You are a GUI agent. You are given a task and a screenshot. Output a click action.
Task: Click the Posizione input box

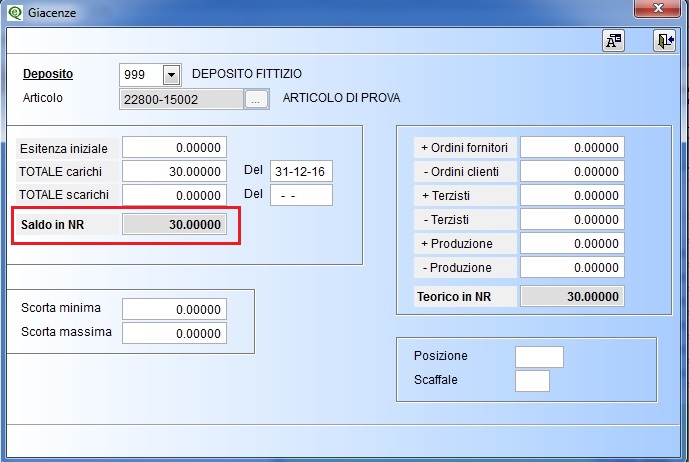tap(539, 357)
